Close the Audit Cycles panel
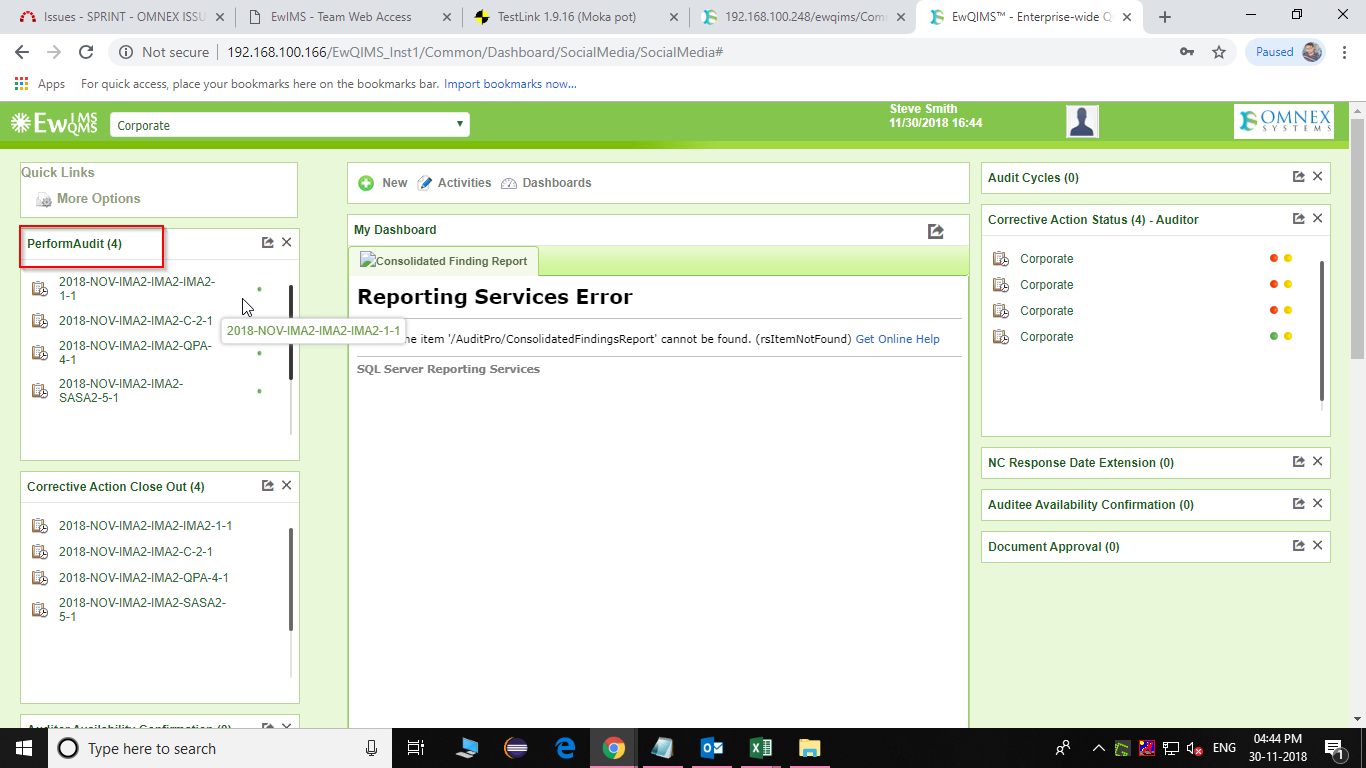This screenshot has height=768, width=1366. pos(1318,176)
